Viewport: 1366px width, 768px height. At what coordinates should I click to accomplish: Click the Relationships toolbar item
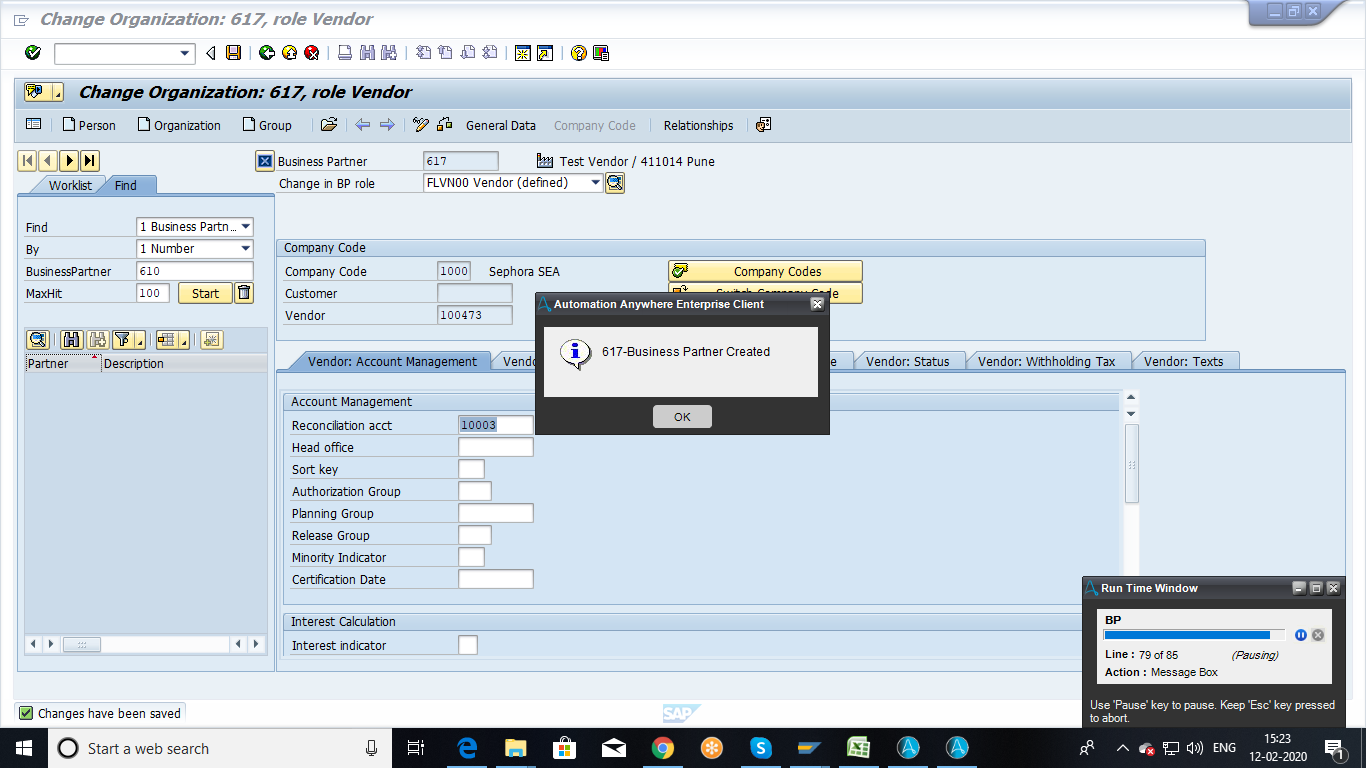coord(698,125)
